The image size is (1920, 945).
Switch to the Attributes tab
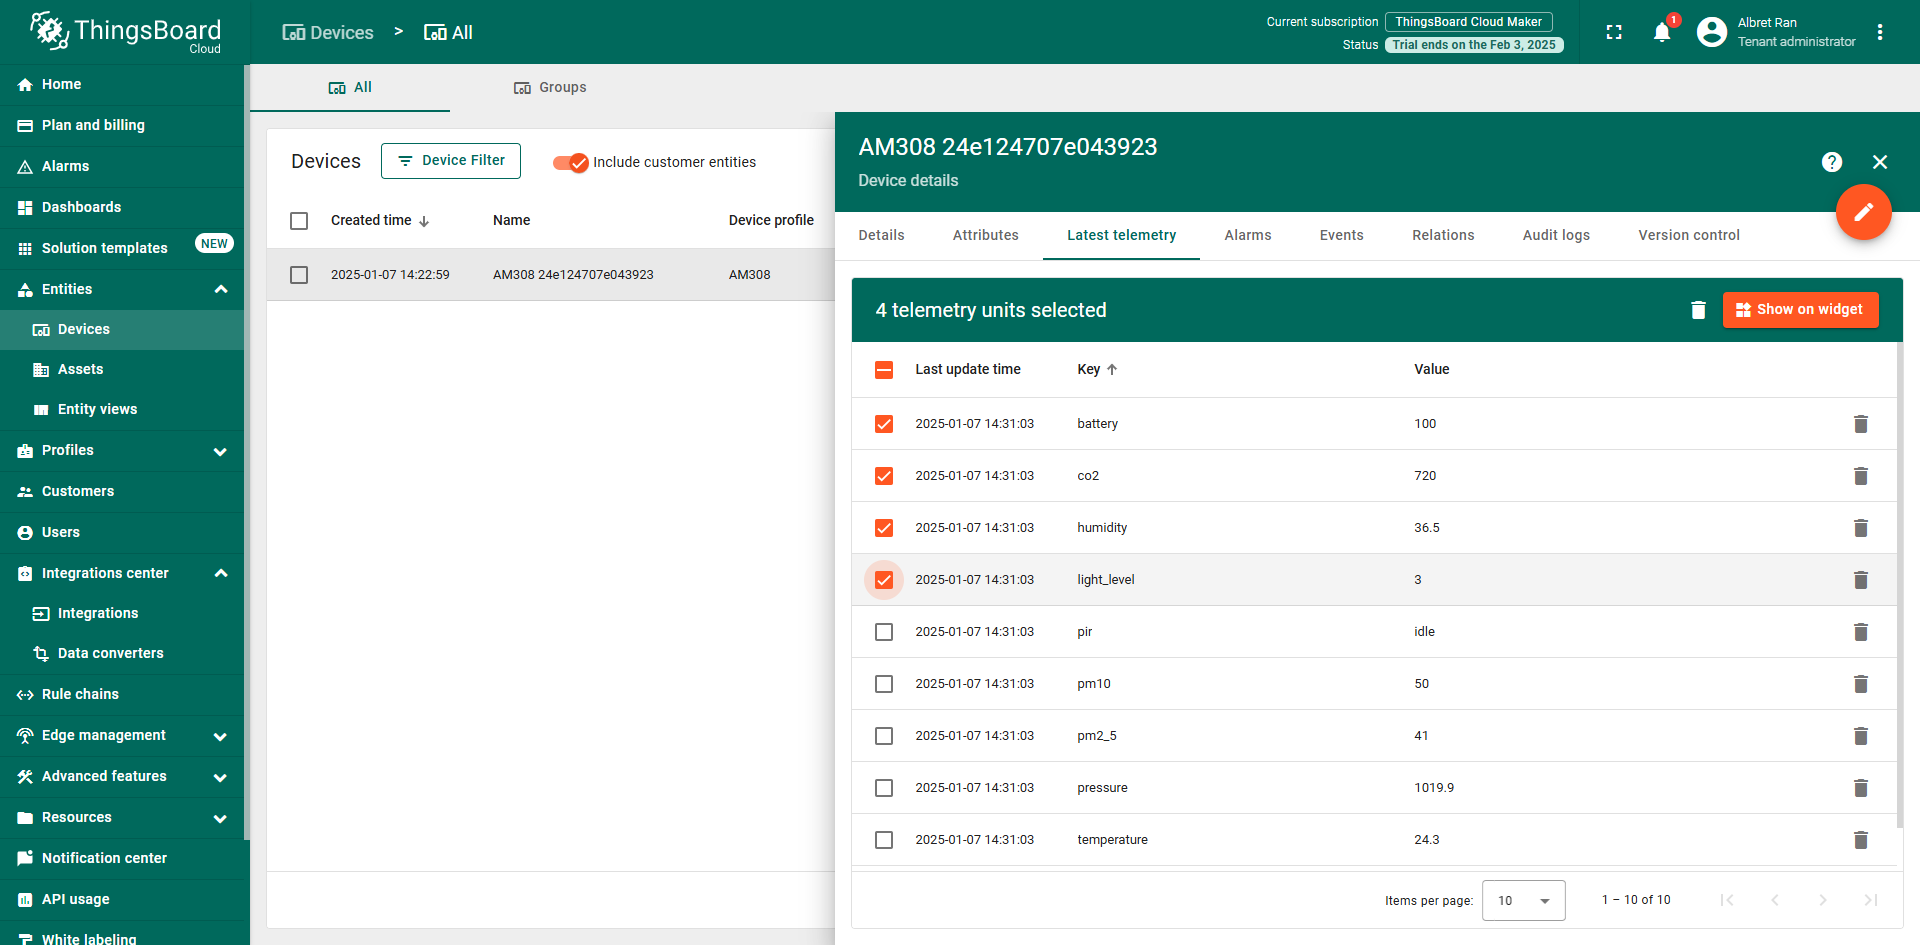click(986, 236)
